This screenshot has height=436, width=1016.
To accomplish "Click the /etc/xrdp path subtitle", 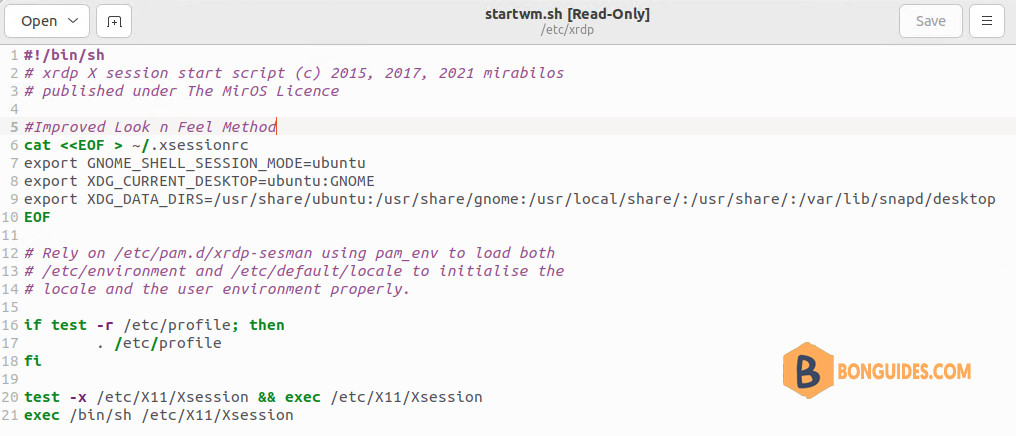I will click(567, 30).
